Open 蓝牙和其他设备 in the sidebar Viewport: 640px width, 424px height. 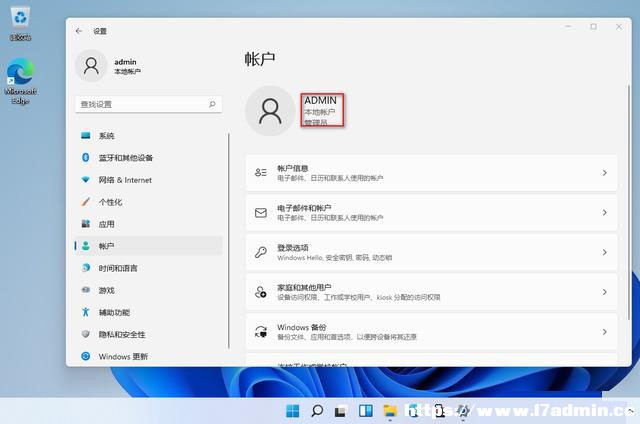point(149,158)
